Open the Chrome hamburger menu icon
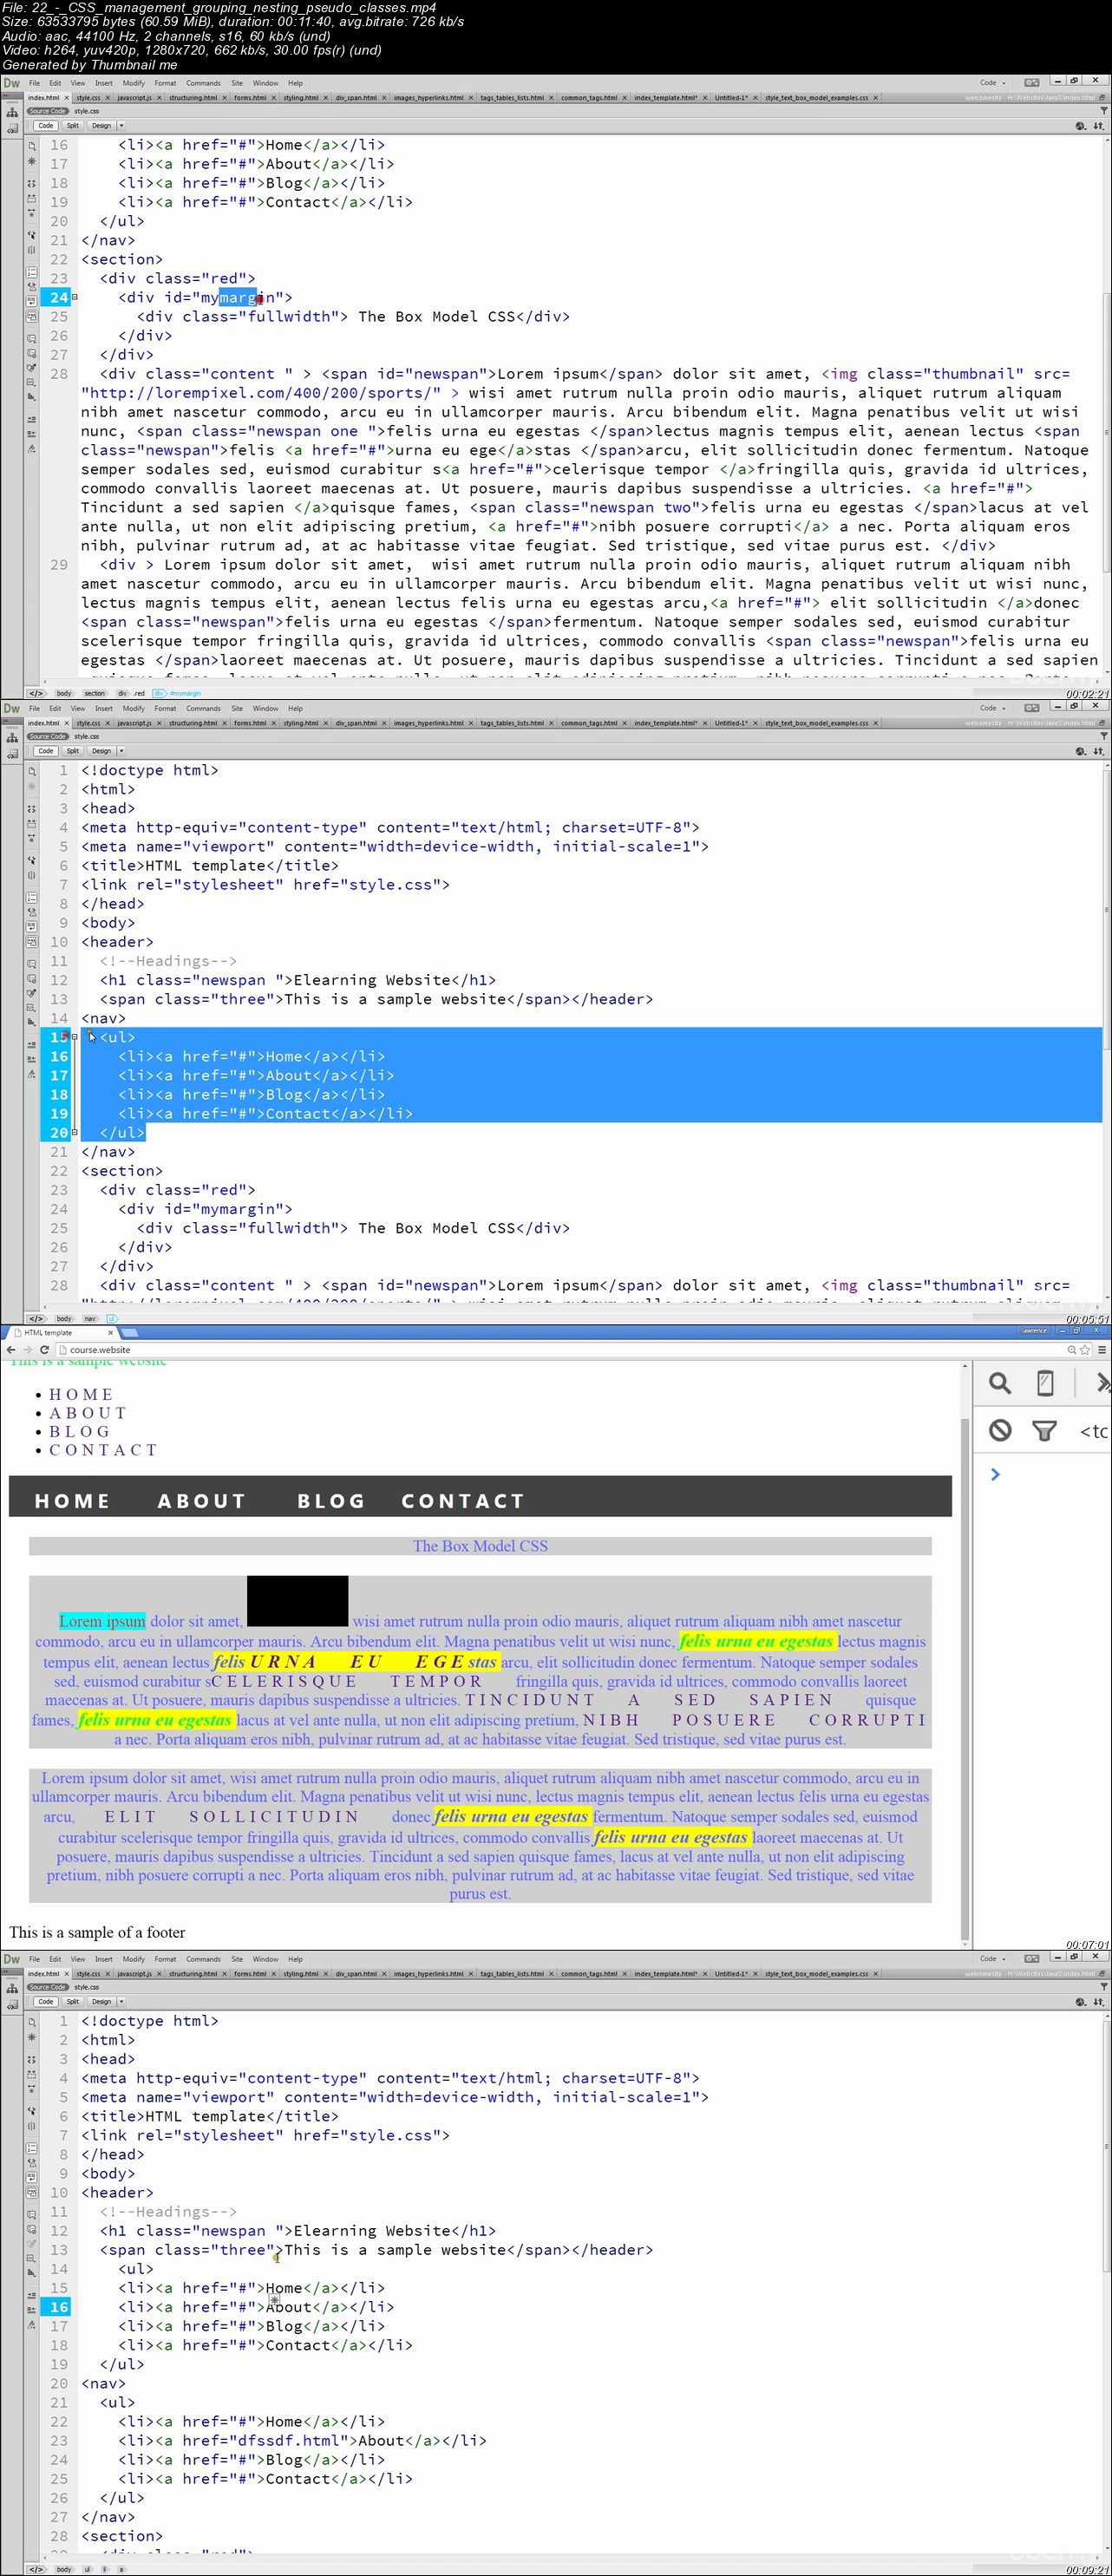 (1102, 1349)
